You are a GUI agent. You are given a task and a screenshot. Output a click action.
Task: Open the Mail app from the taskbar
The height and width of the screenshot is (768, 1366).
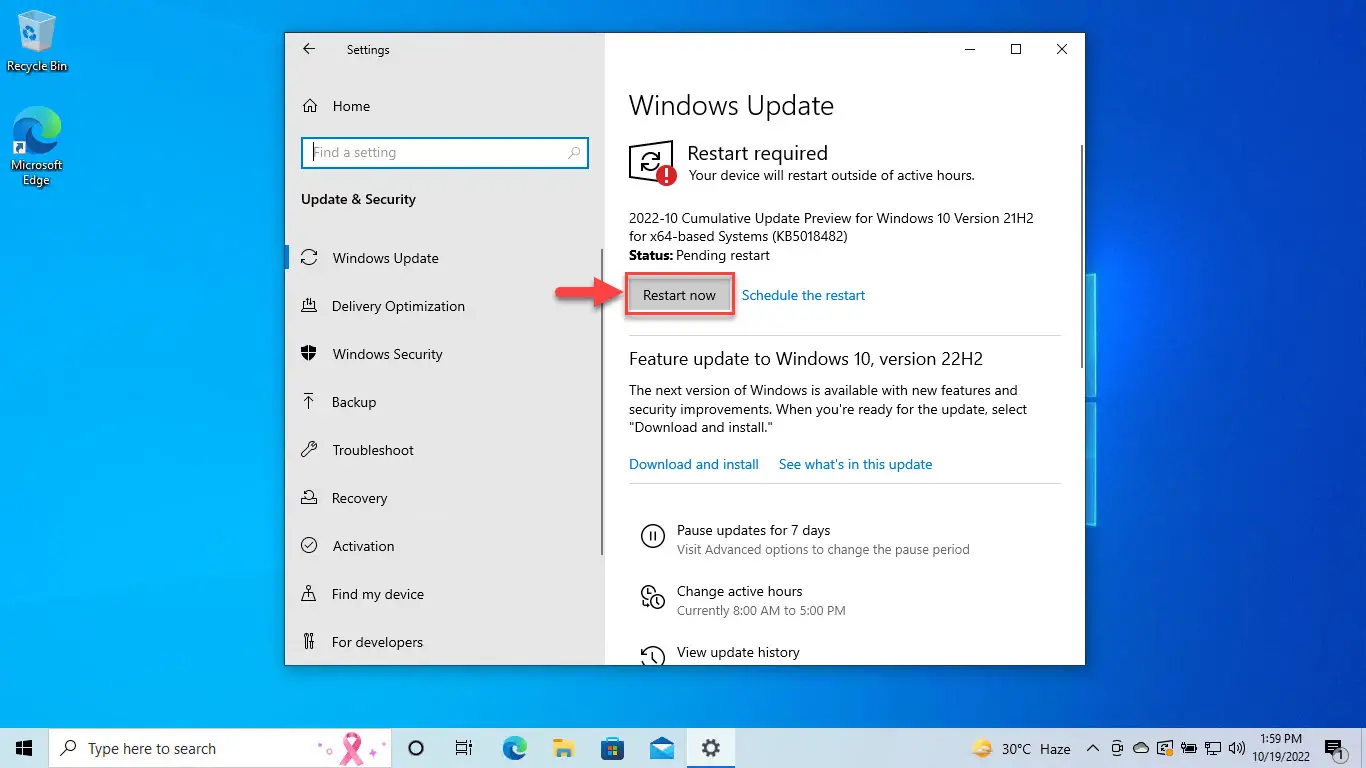[x=661, y=748]
